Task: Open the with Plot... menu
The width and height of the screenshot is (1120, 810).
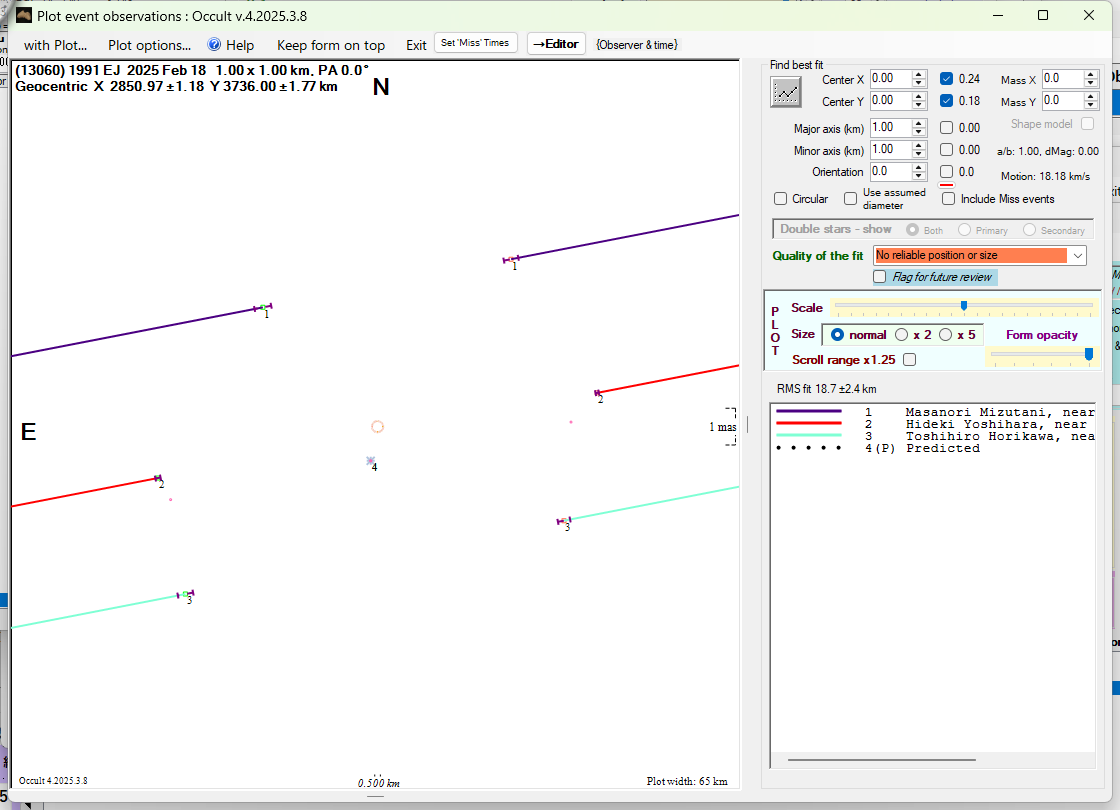Action: coord(55,45)
